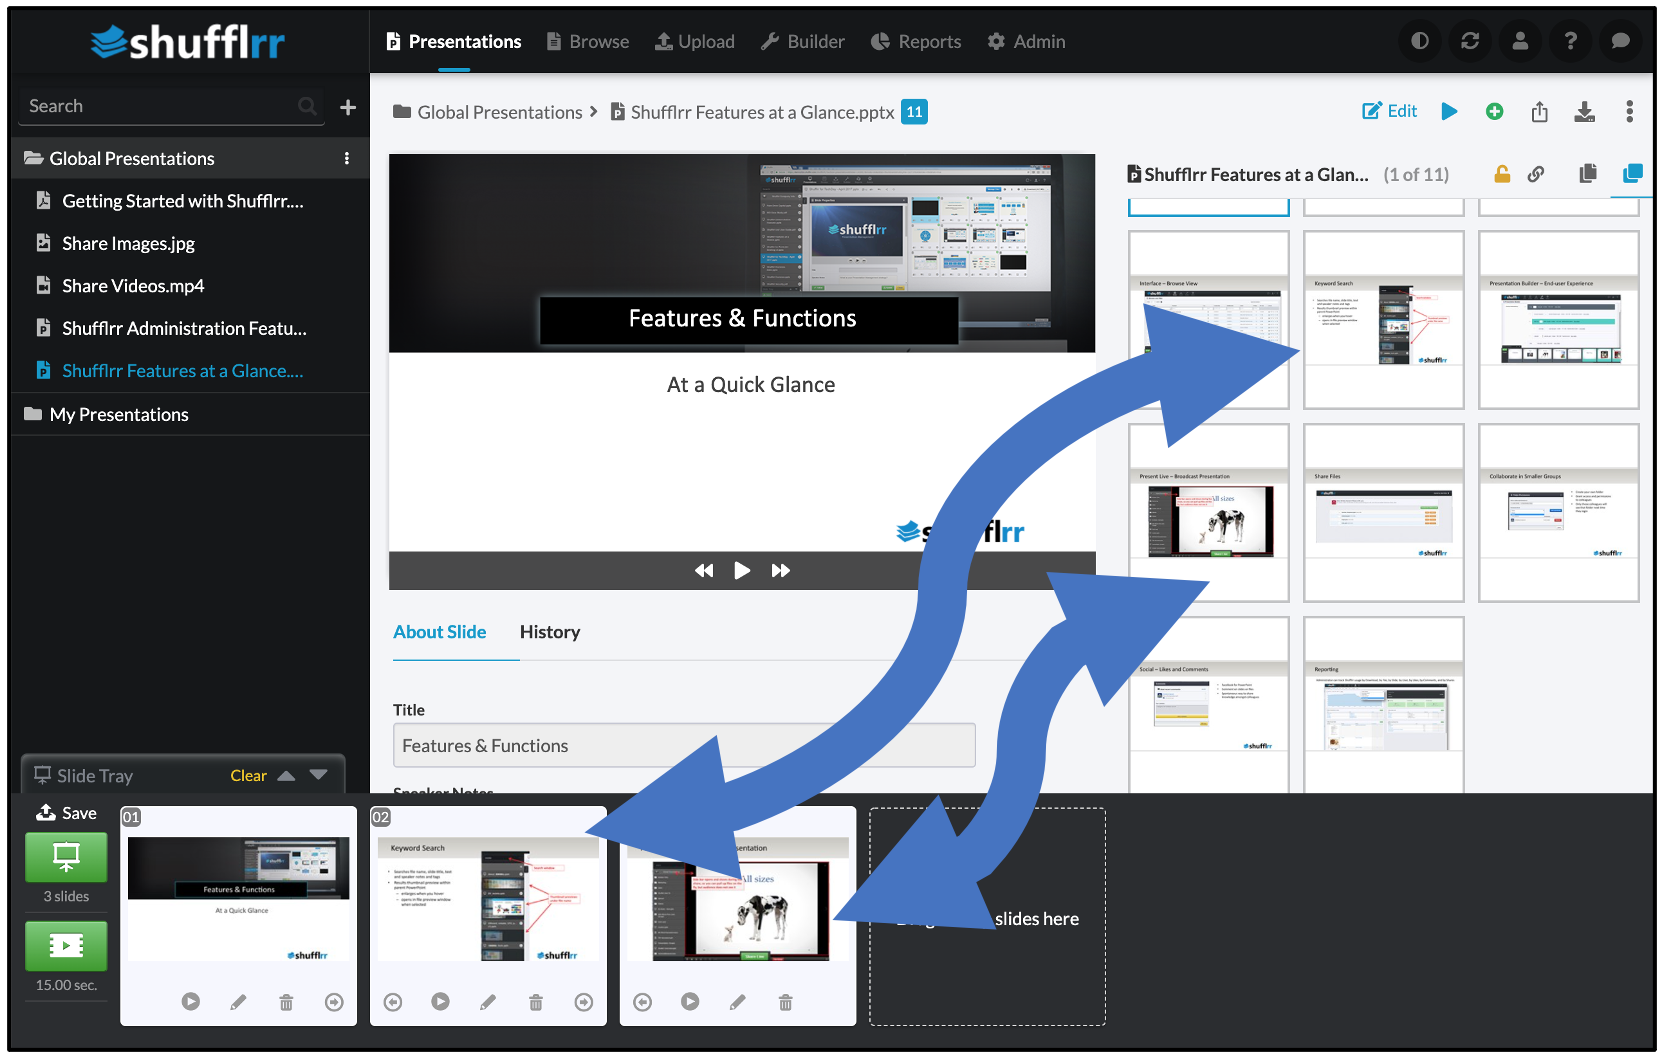The height and width of the screenshot is (1058, 1662).
Task: Click the slide count badge 11
Action: tap(914, 112)
